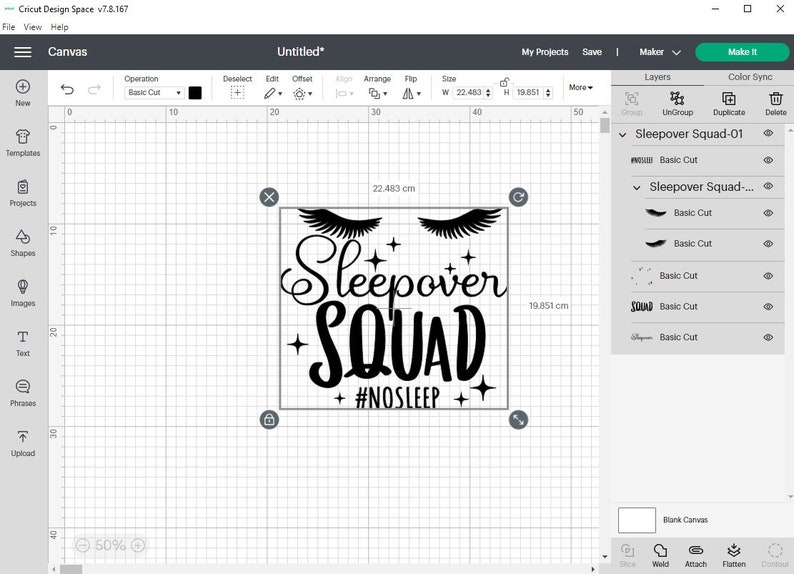
Task: Hide the second eyelash Basic Cut layer
Action: tap(768, 243)
